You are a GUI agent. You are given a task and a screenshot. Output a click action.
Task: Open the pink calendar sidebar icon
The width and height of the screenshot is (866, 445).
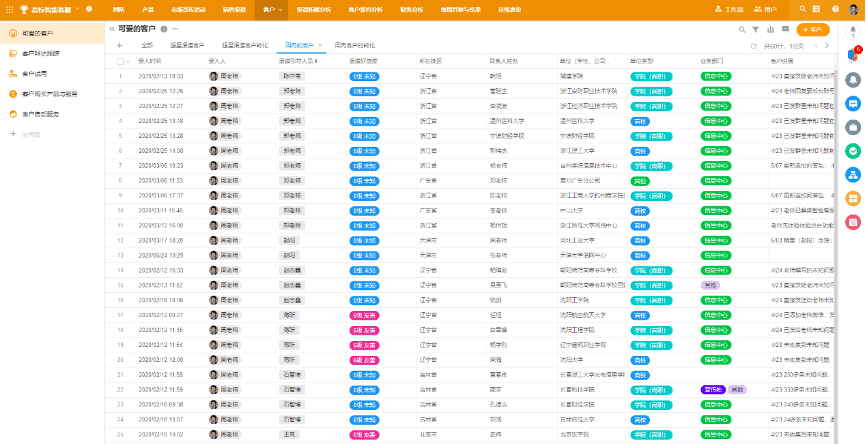pyautogui.click(x=853, y=222)
